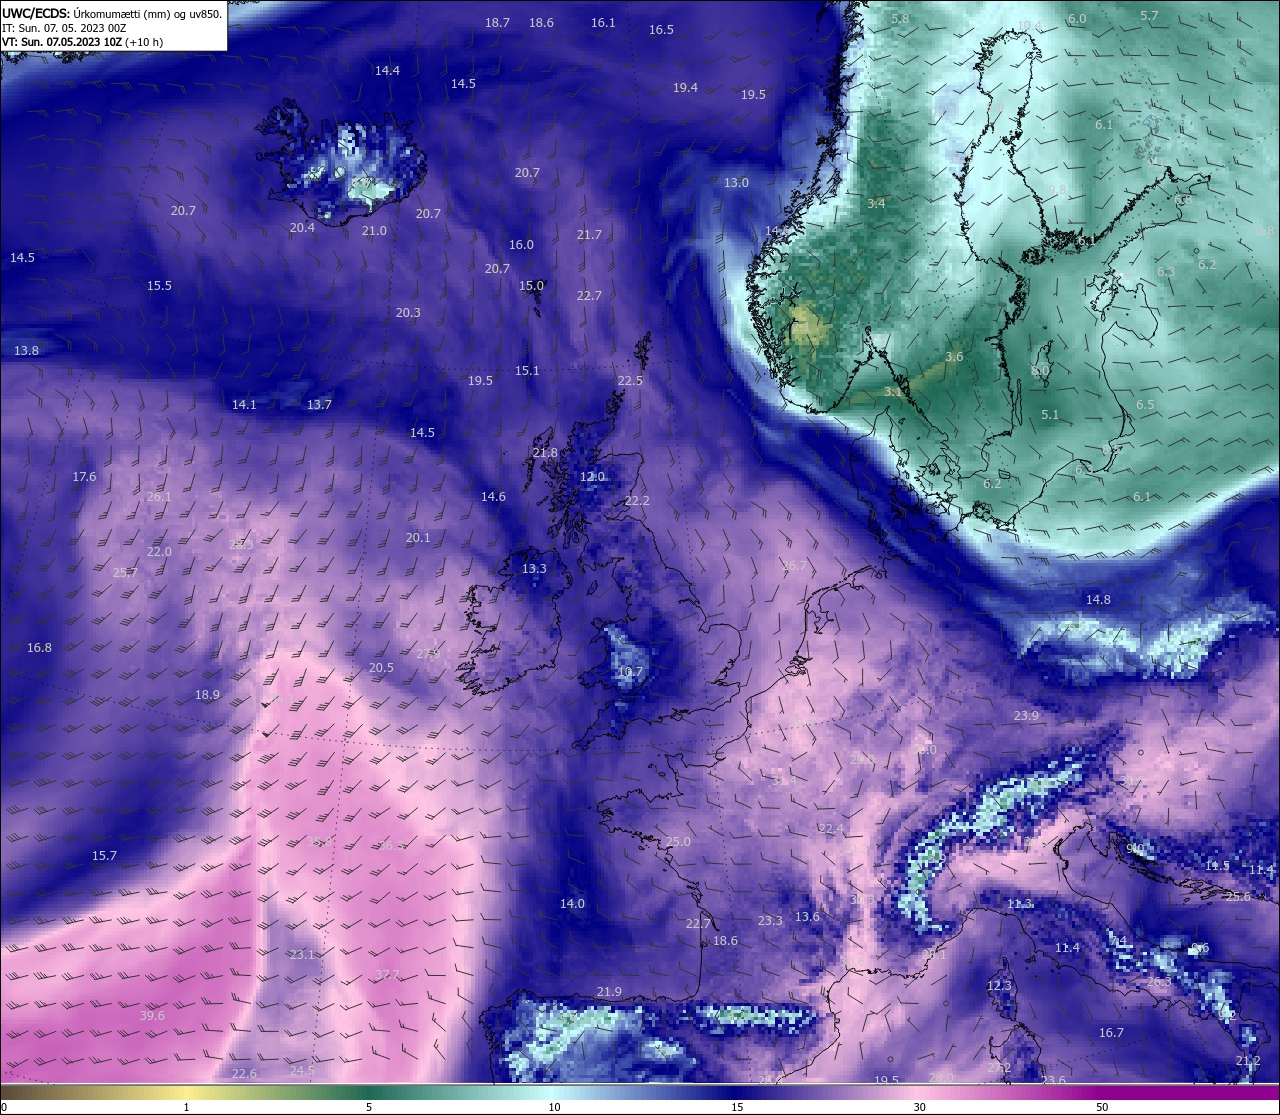Click the 39.6 value at bottom left
1280x1115 pixels.
pos(152,1016)
